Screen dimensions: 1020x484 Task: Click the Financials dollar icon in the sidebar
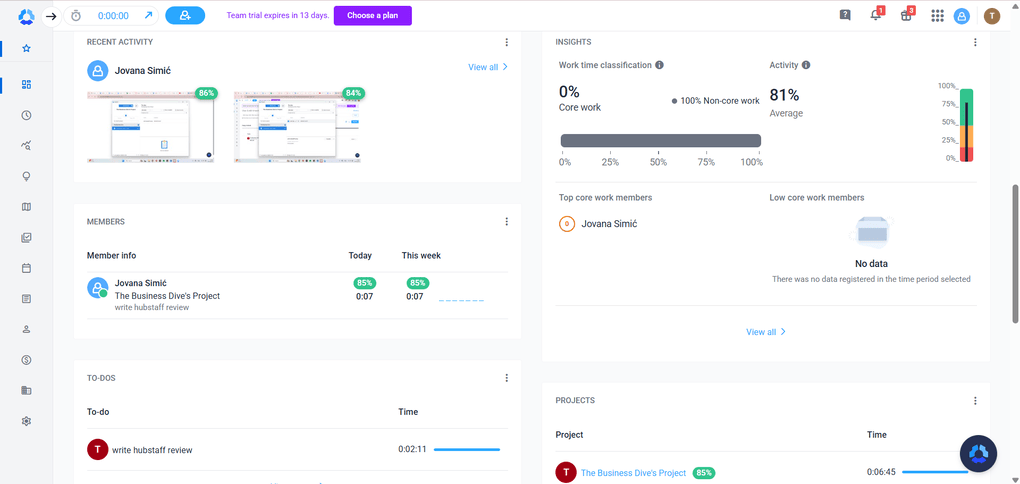click(26, 359)
